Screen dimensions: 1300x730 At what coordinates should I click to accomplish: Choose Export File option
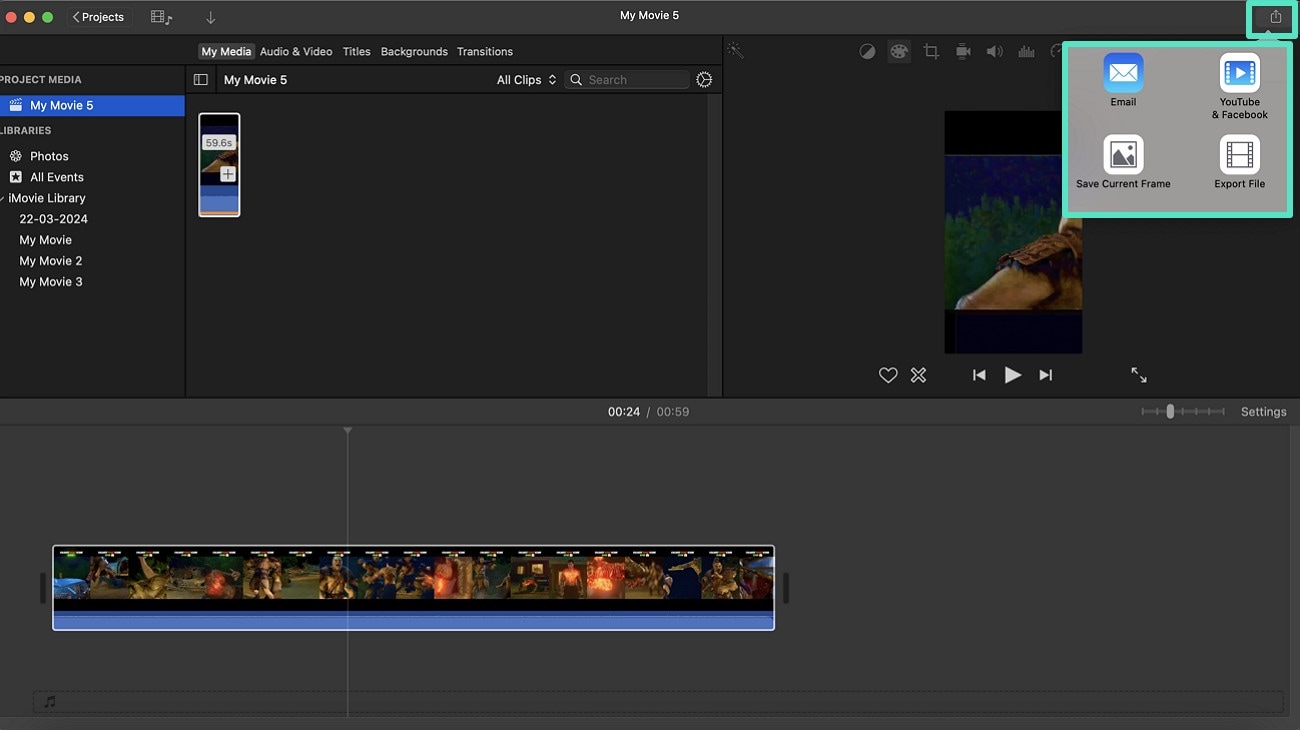pos(1239,163)
